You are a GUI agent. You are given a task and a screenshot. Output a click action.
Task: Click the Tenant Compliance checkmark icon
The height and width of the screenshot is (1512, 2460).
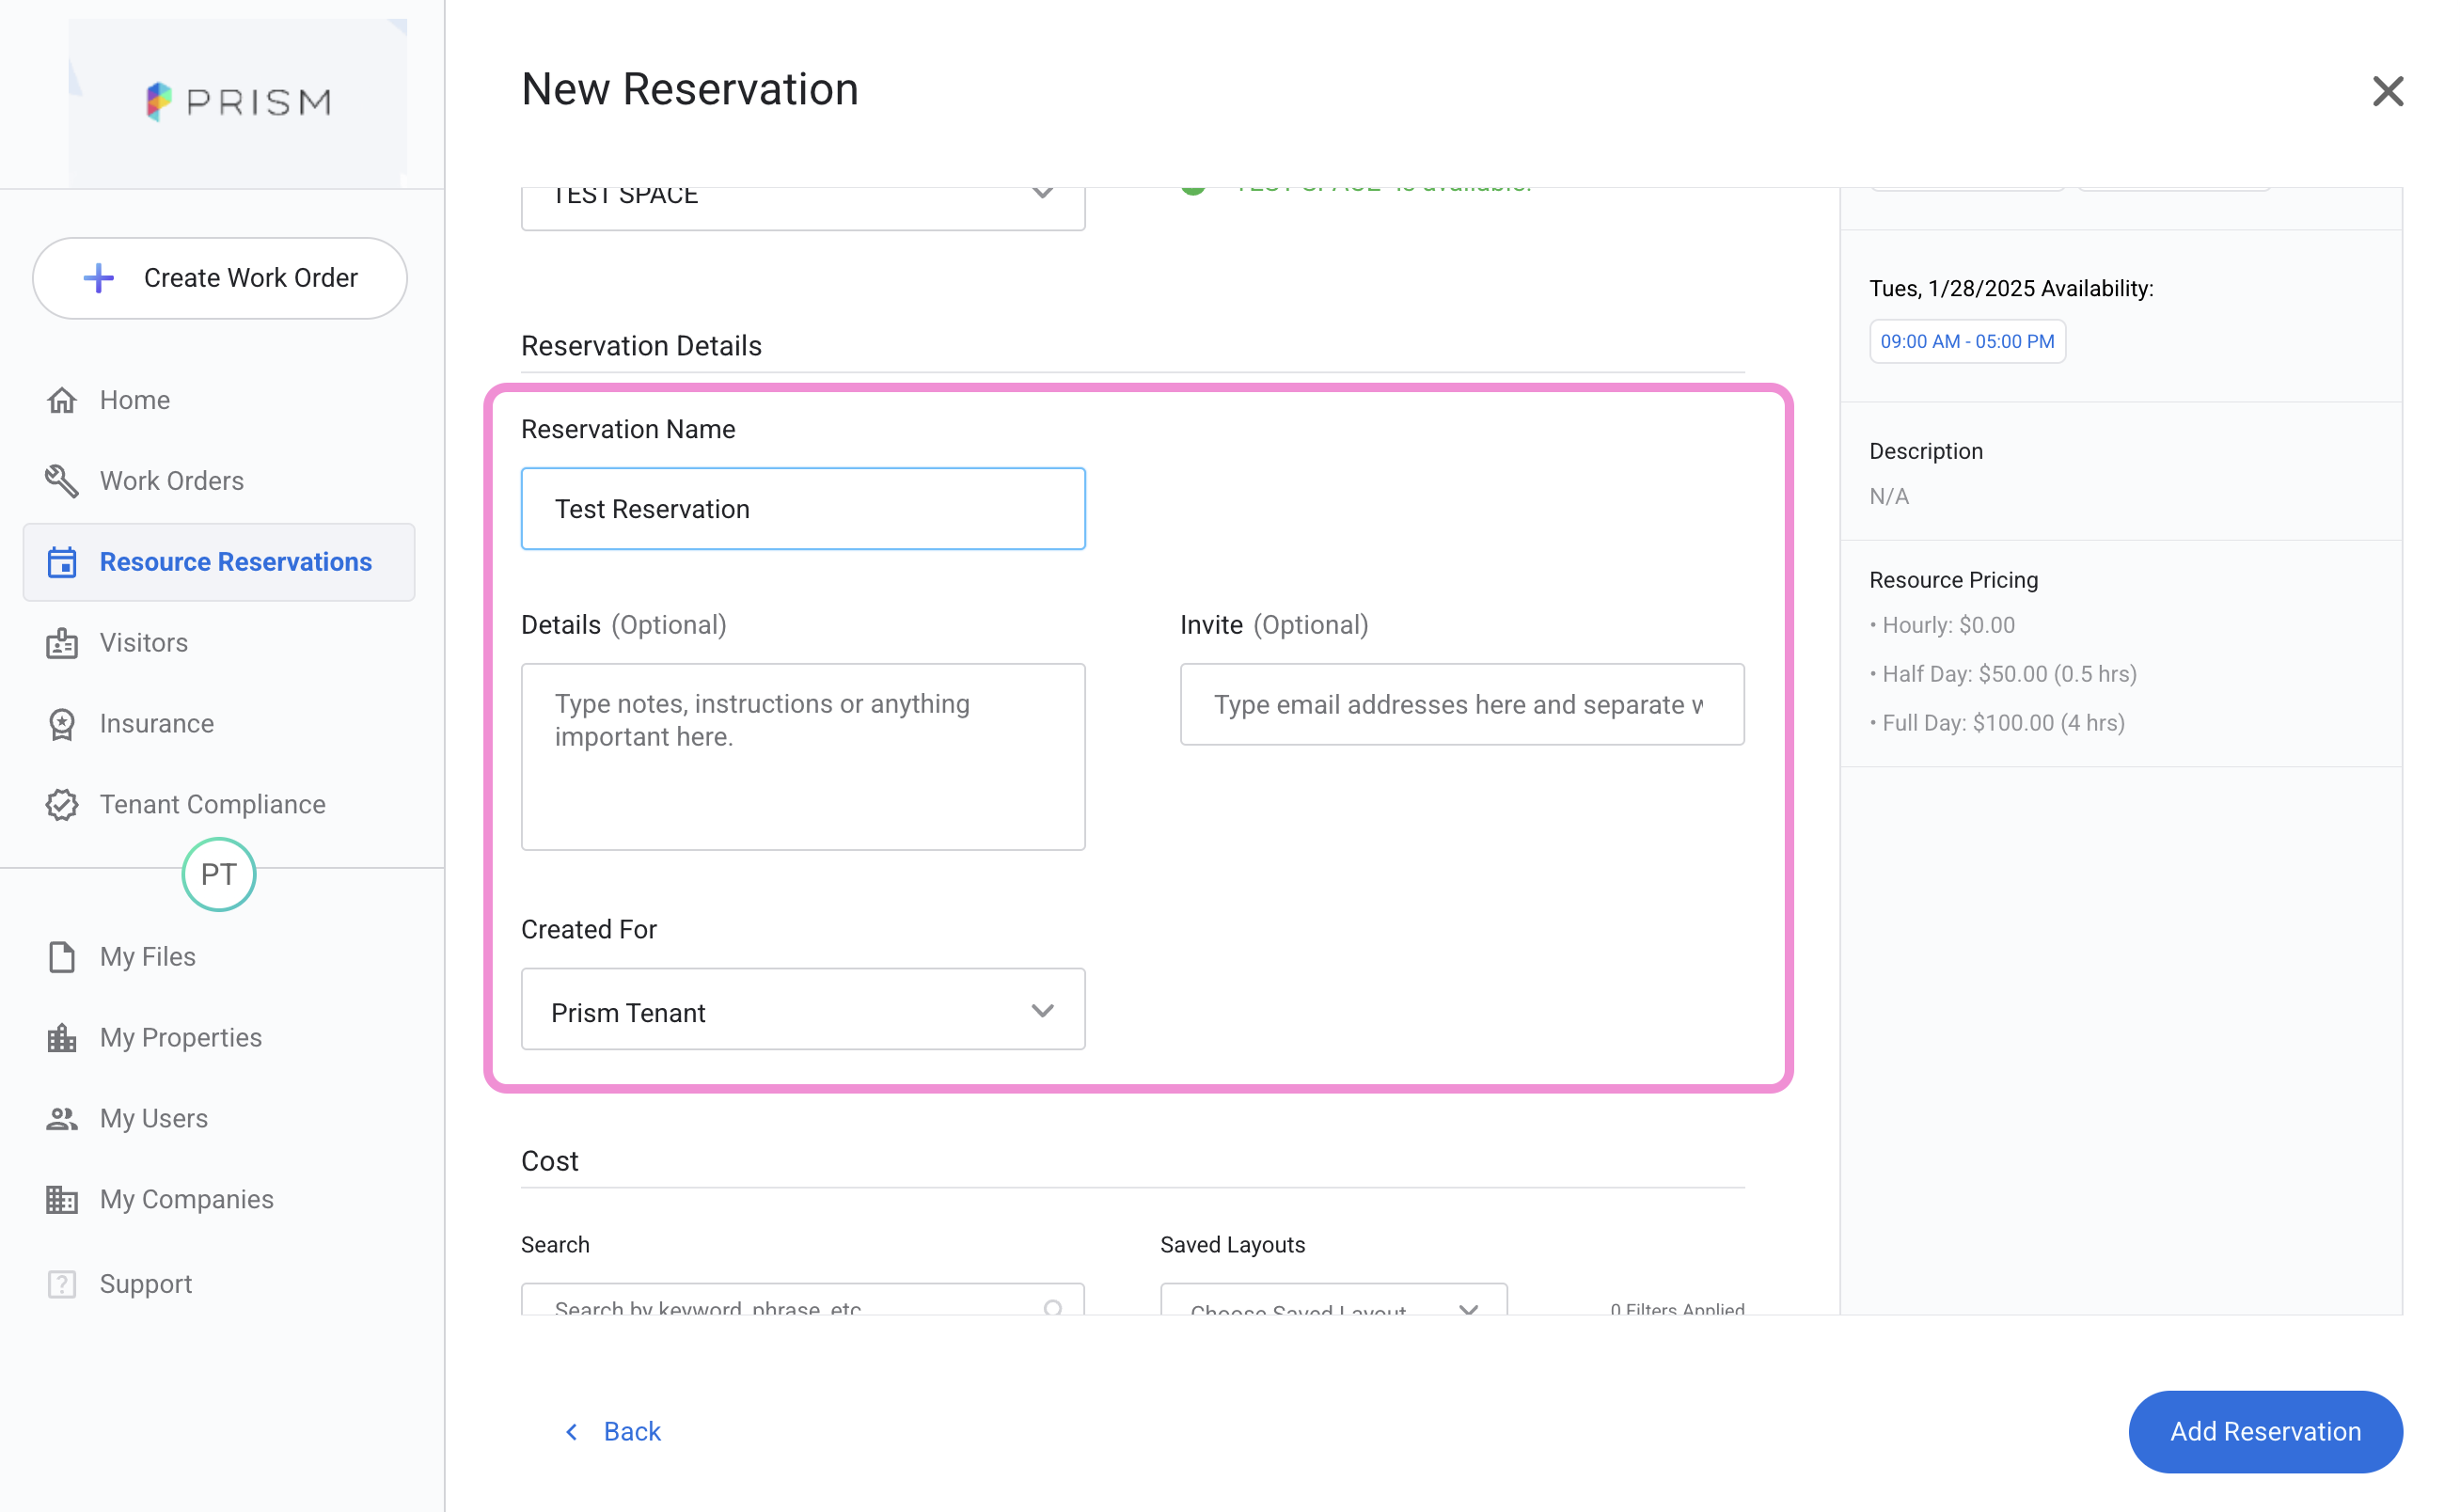click(x=62, y=805)
